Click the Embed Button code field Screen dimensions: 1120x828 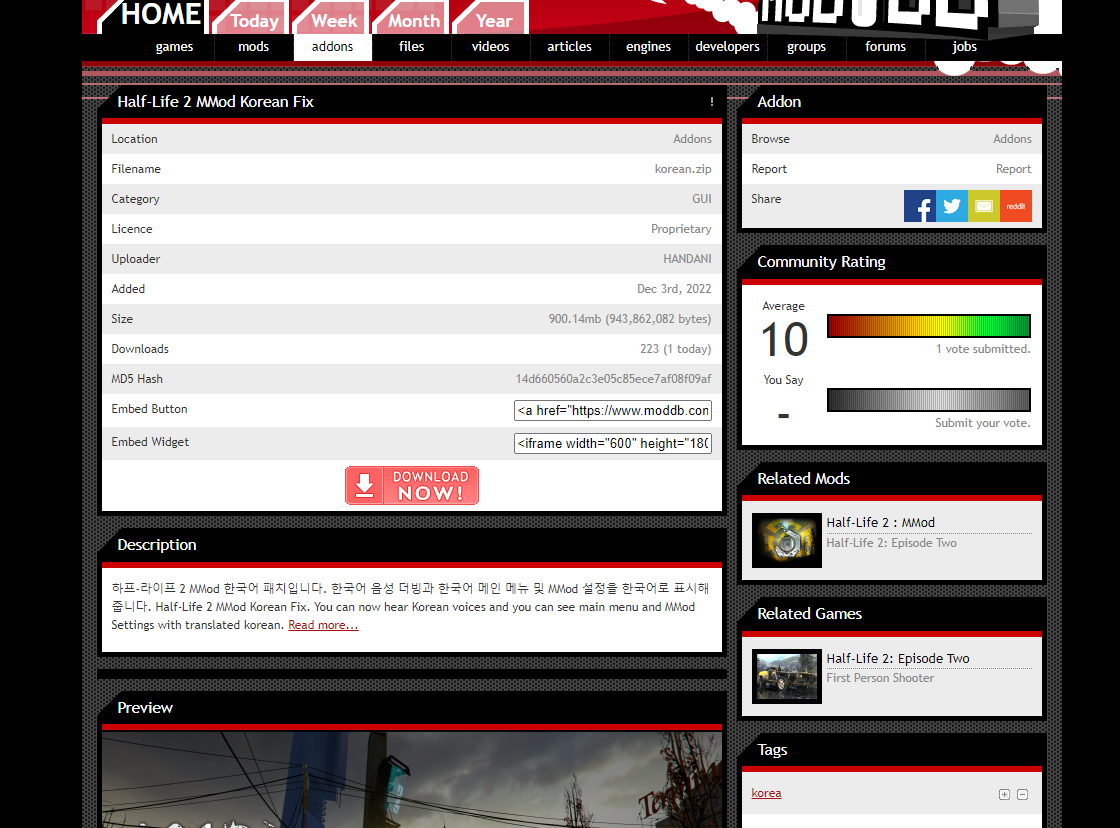(613, 411)
